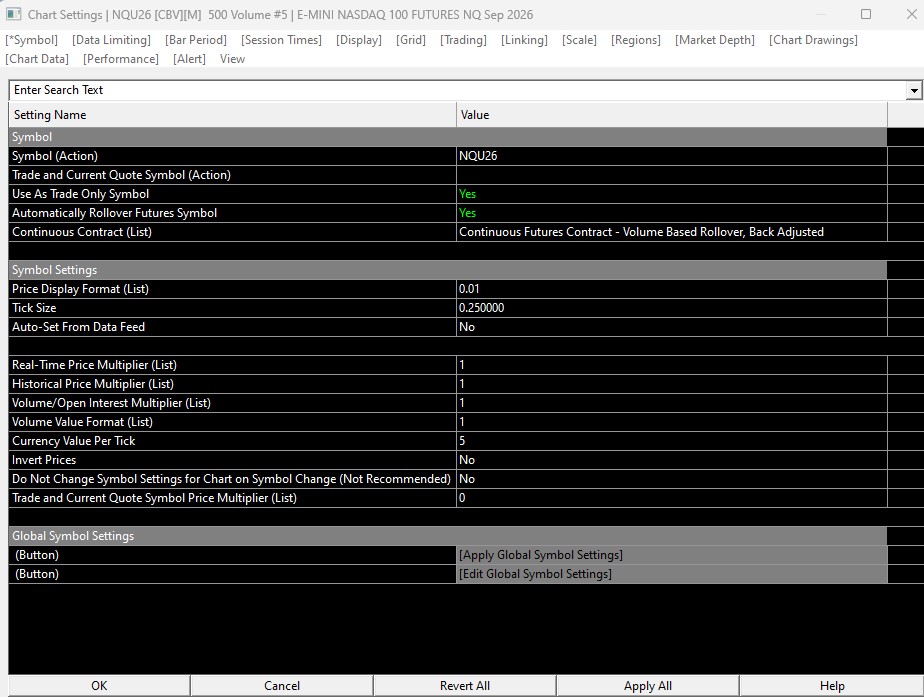Open the Real-Time Price Multiplier value
The height and width of the screenshot is (697, 924).
point(672,365)
